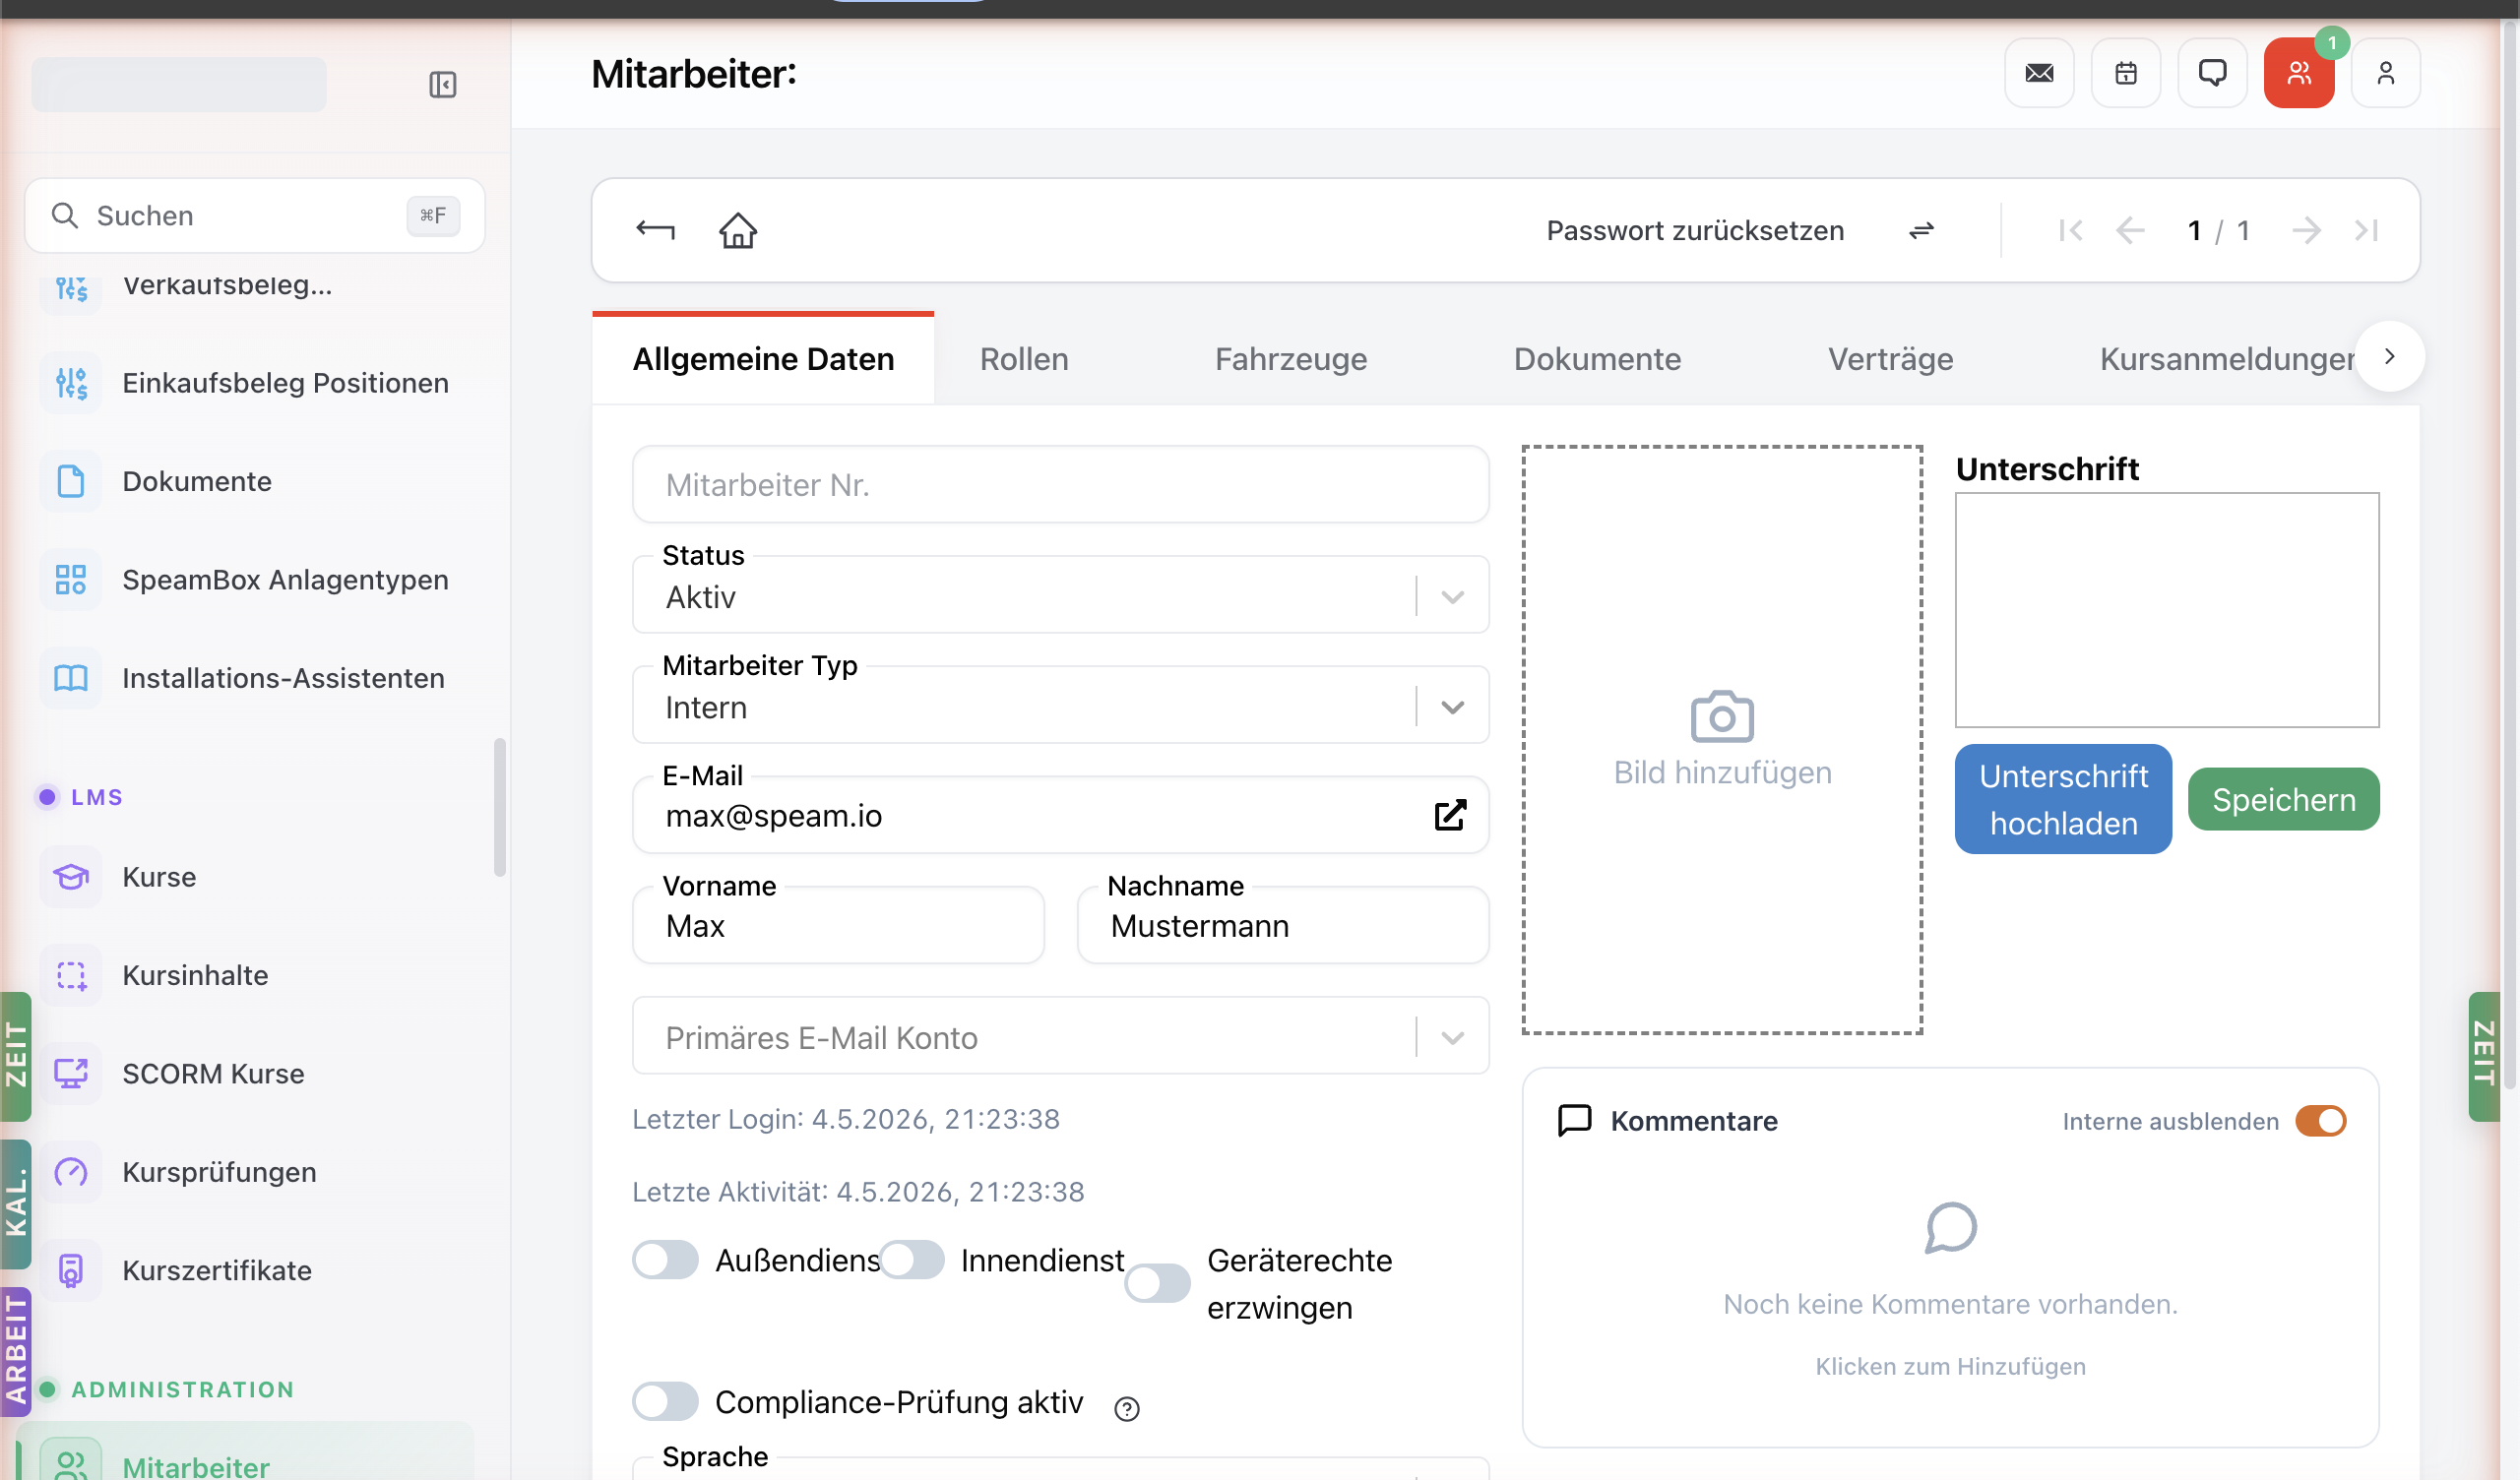Switch to the Rollen tab
The width and height of the screenshot is (2520, 1480).
pos(1024,358)
